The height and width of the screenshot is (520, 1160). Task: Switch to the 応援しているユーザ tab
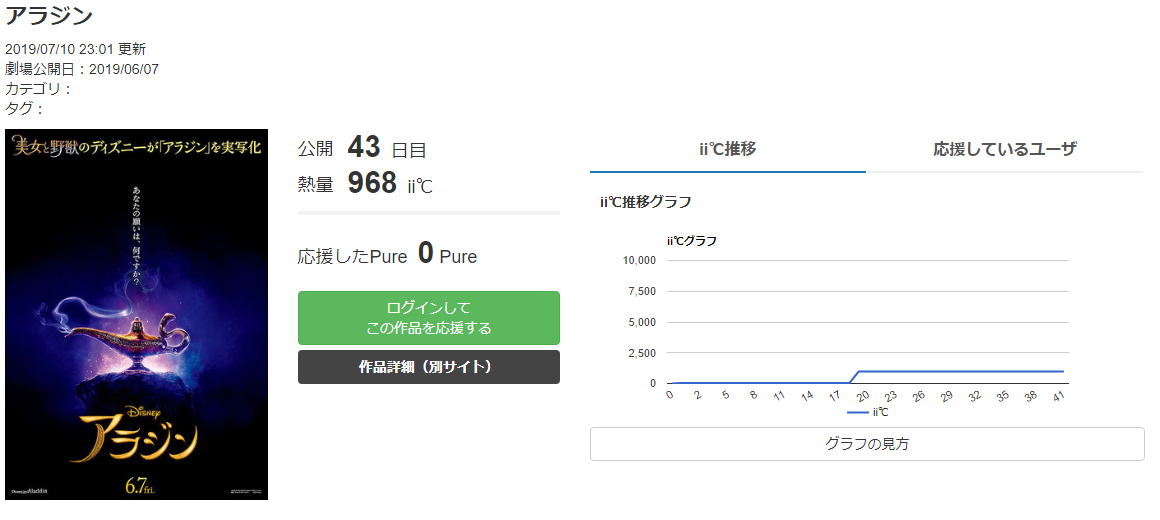[1004, 149]
